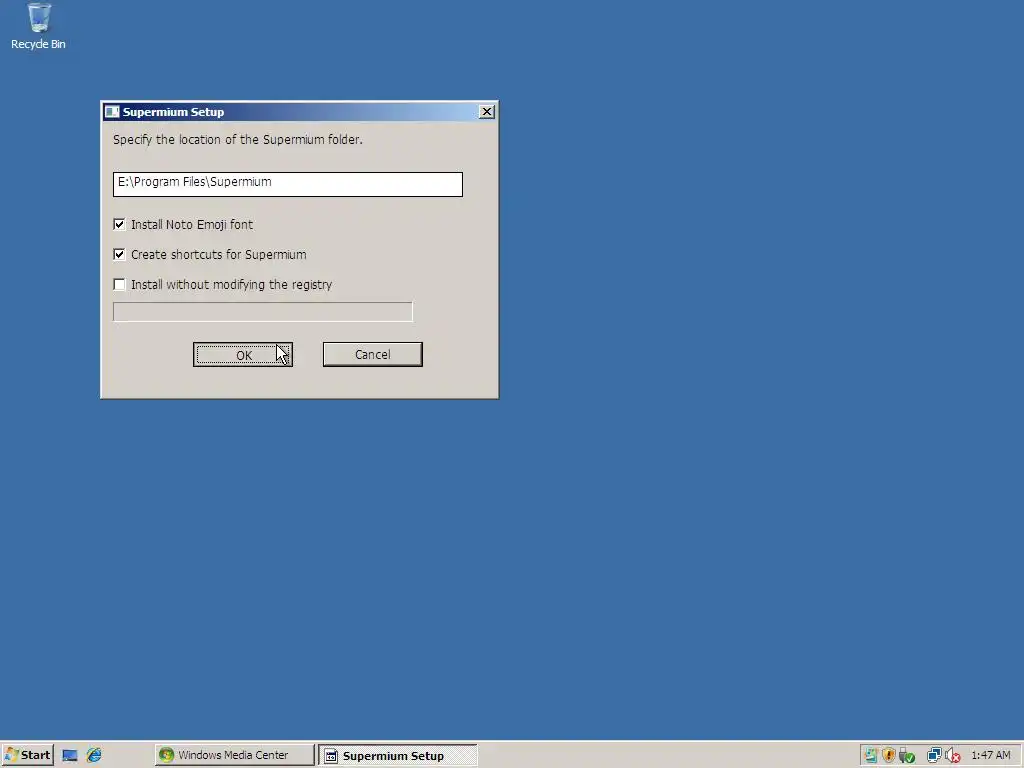Image resolution: width=1024 pixels, height=768 pixels.
Task: Click the clock showing 1:47 AM
Action: (x=991, y=756)
